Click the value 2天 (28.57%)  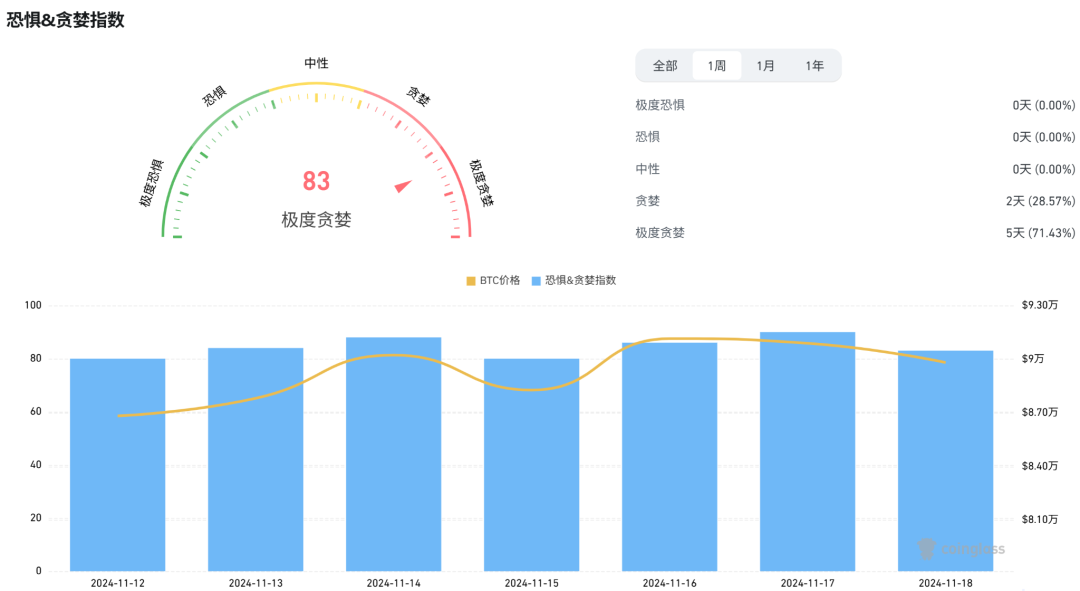[x=1040, y=201]
